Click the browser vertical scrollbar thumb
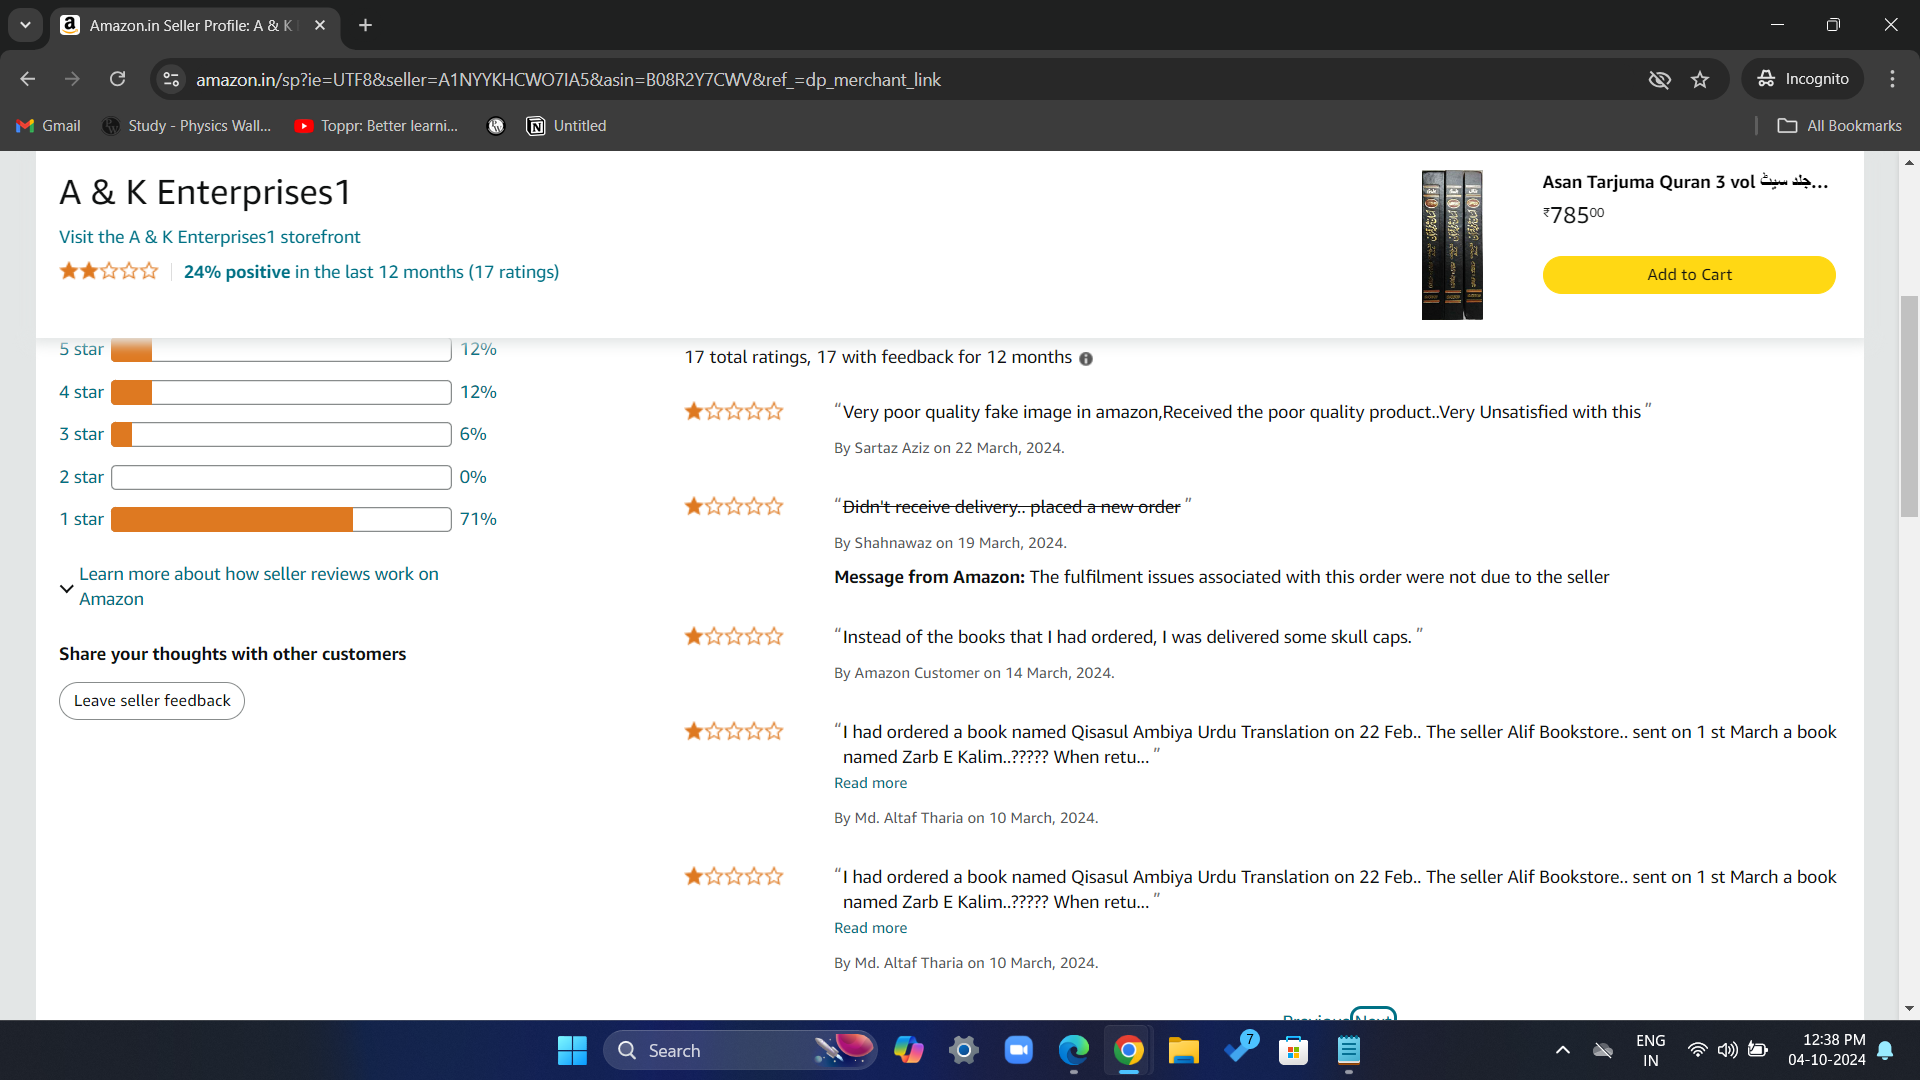Viewport: 1920px width, 1080px height. click(x=1909, y=405)
